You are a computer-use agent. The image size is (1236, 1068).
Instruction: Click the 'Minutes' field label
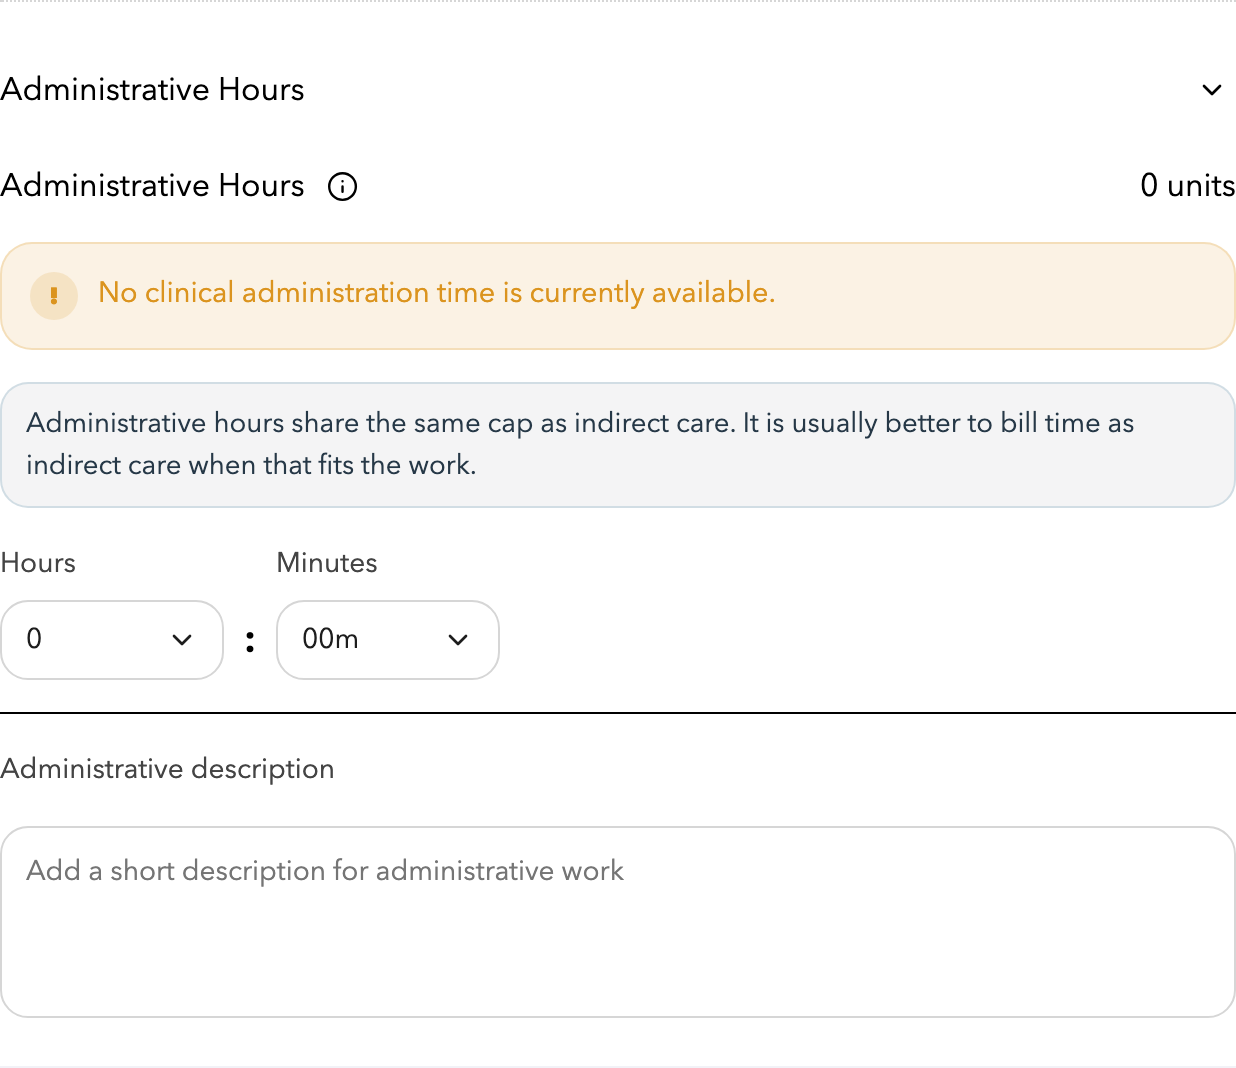(x=327, y=563)
